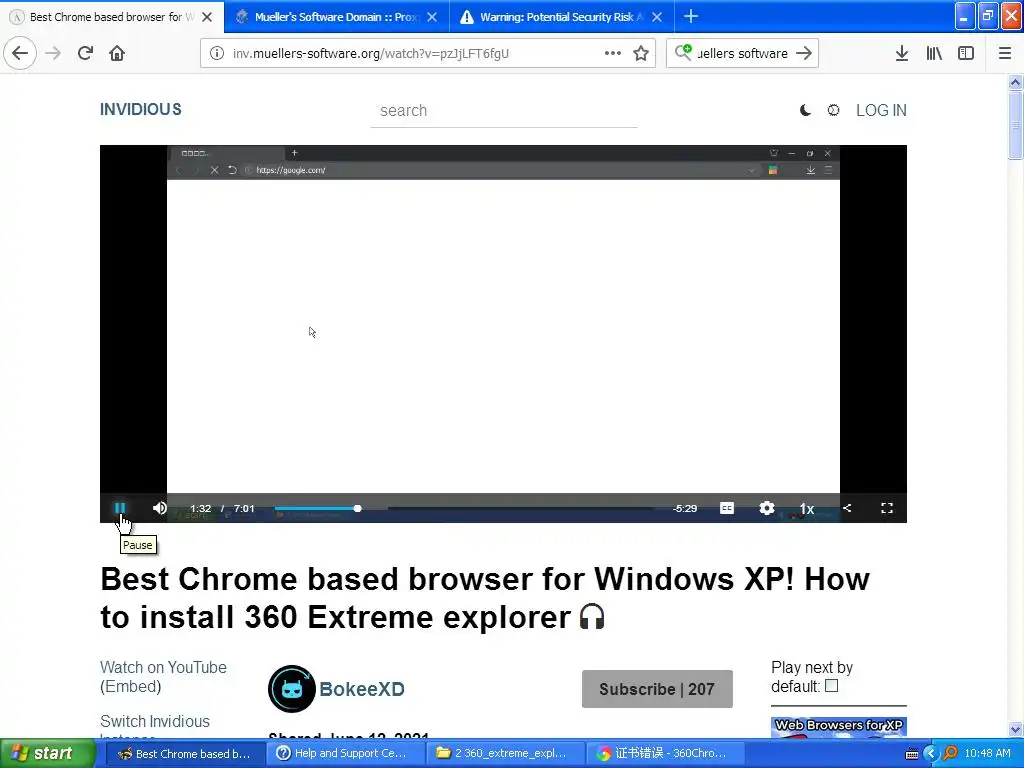The width and height of the screenshot is (1024, 768).
Task: Click Invidious search field
Action: (504, 110)
